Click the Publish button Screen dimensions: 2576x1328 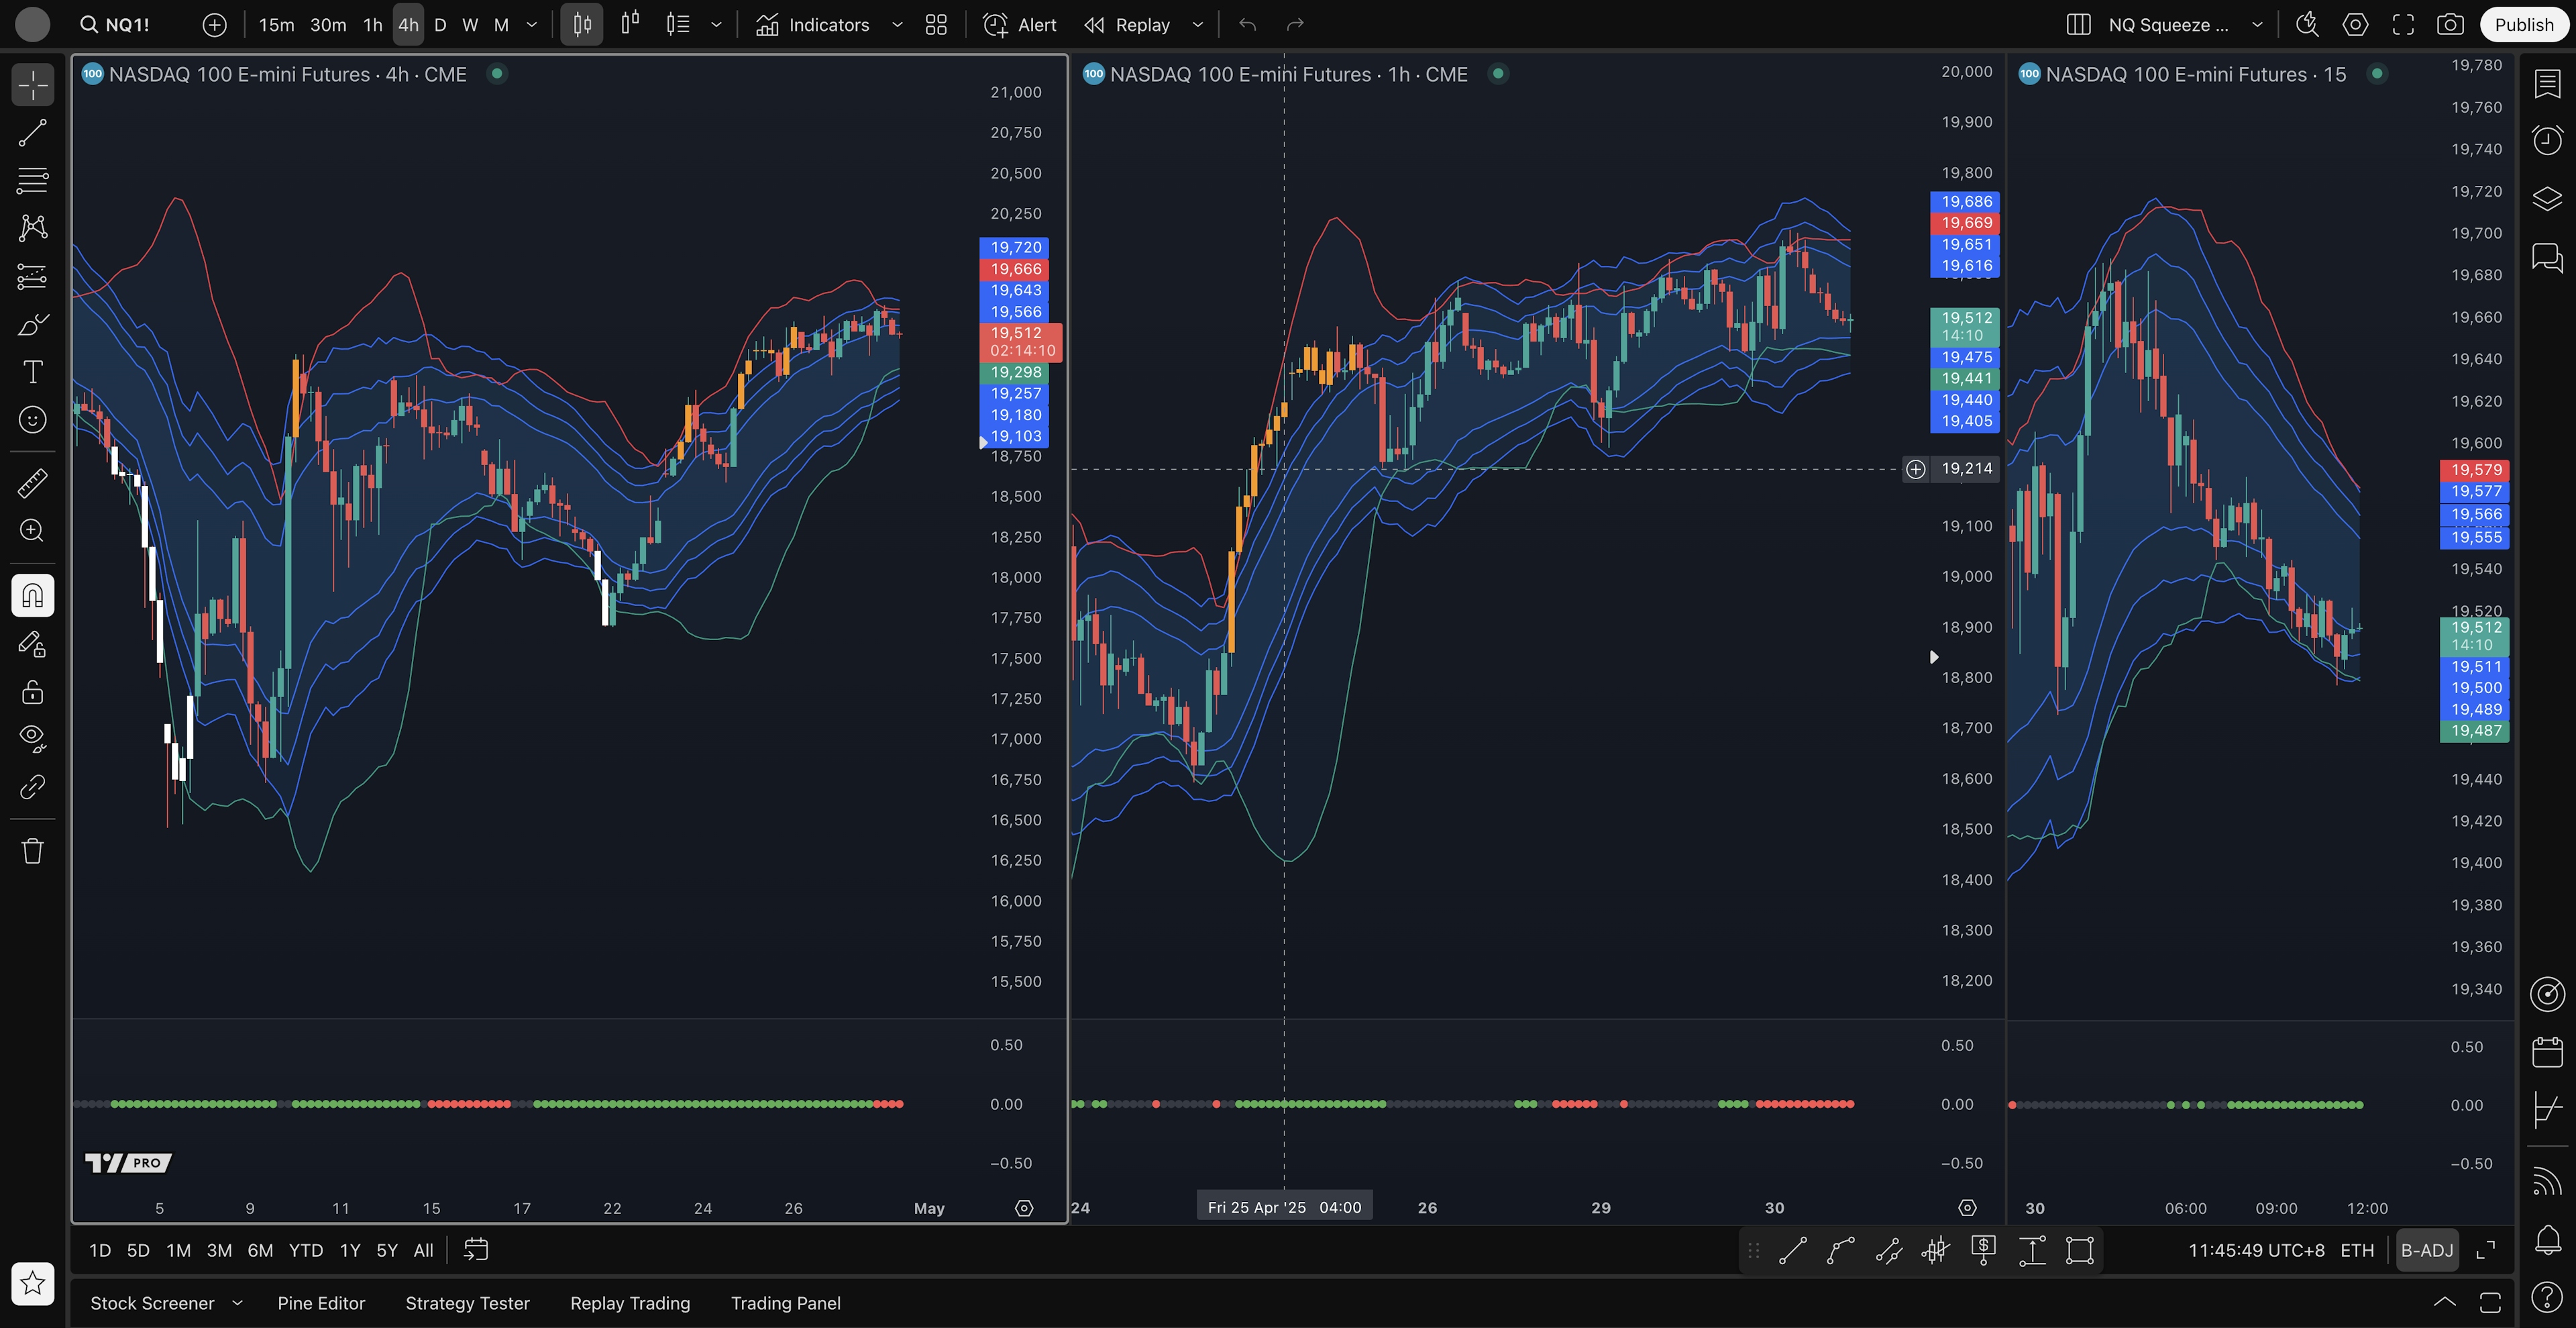pos(2523,25)
